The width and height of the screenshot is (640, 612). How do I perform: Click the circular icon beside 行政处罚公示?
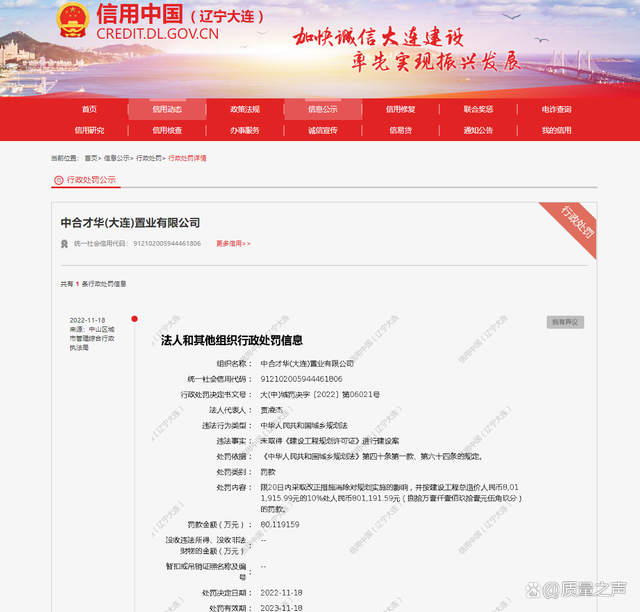(59, 180)
